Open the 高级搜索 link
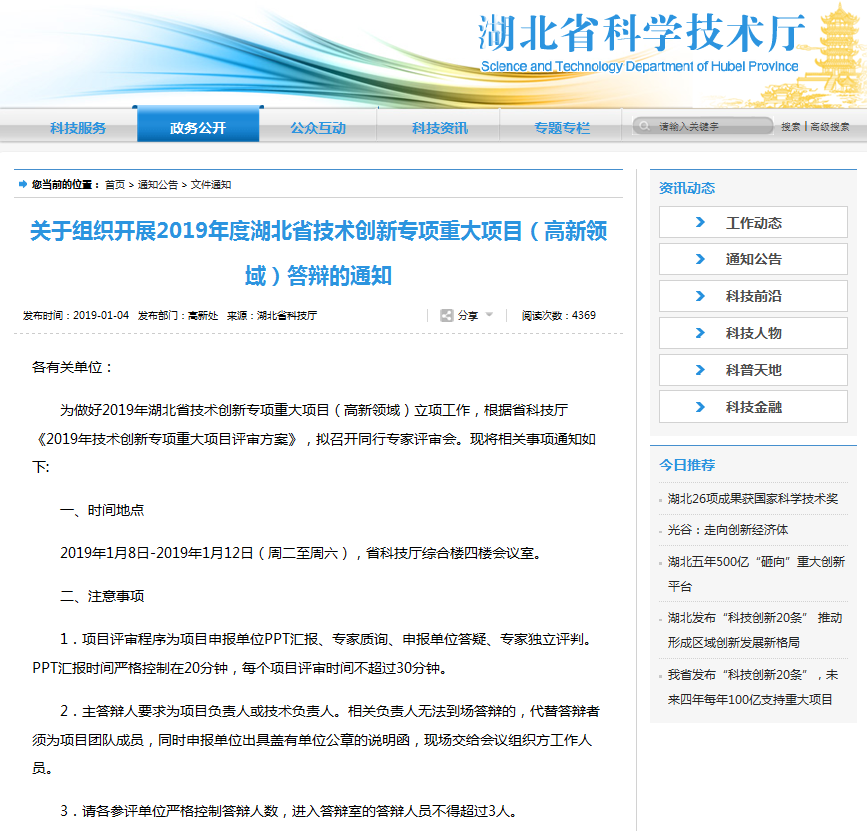867x831 pixels. tap(830, 127)
